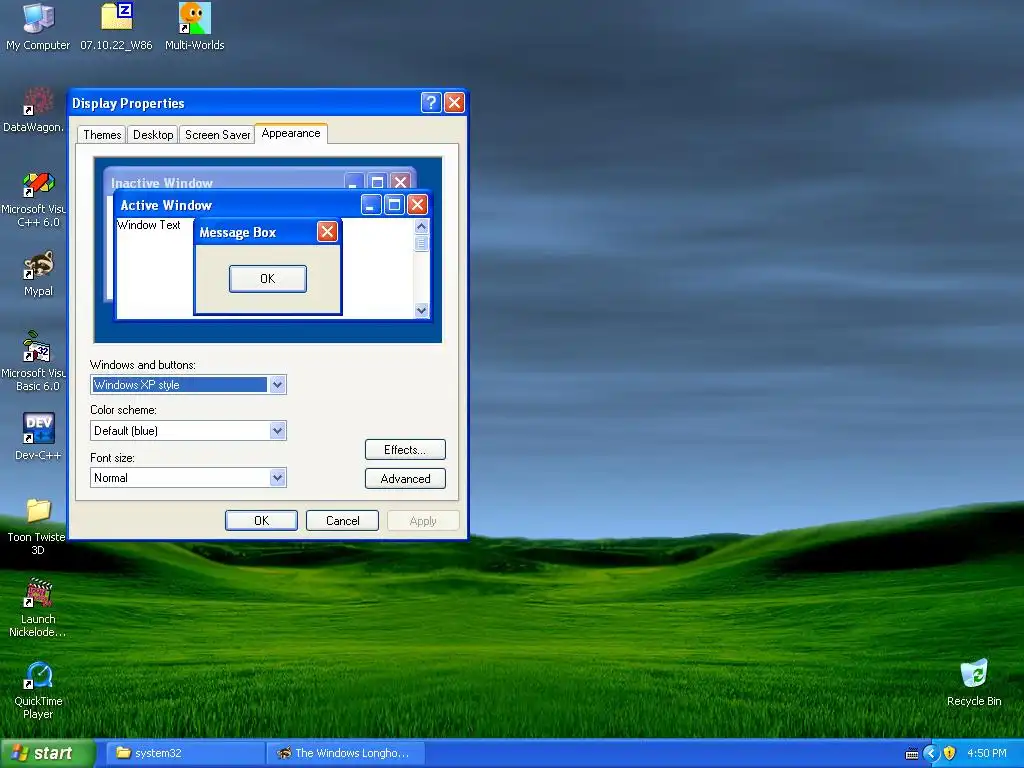Image resolution: width=1024 pixels, height=768 pixels.
Task: Click the Advanced button
Action: 405,478
